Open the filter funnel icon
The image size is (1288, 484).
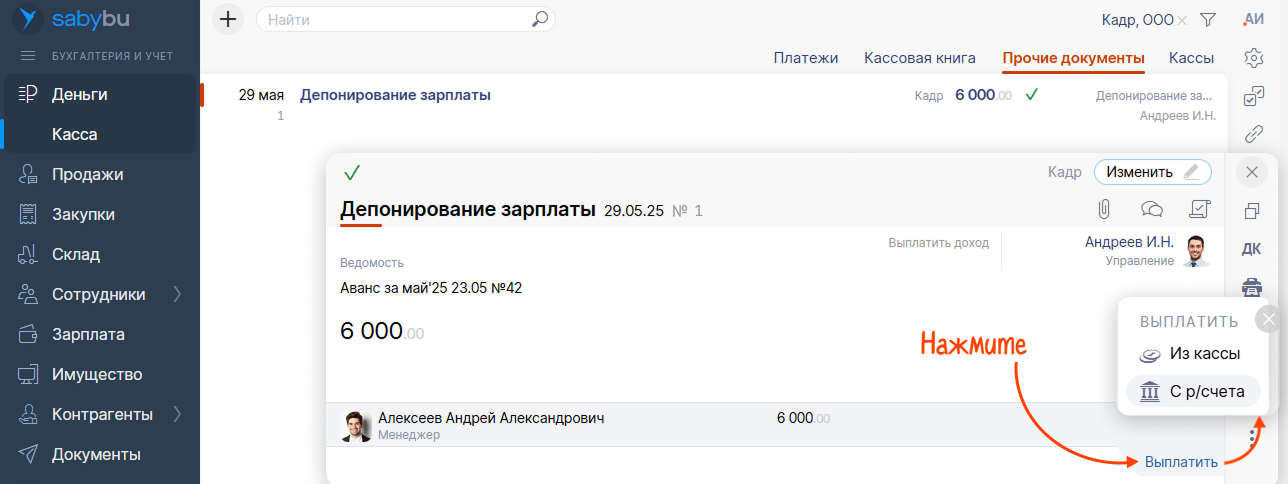click(1207, 19)
